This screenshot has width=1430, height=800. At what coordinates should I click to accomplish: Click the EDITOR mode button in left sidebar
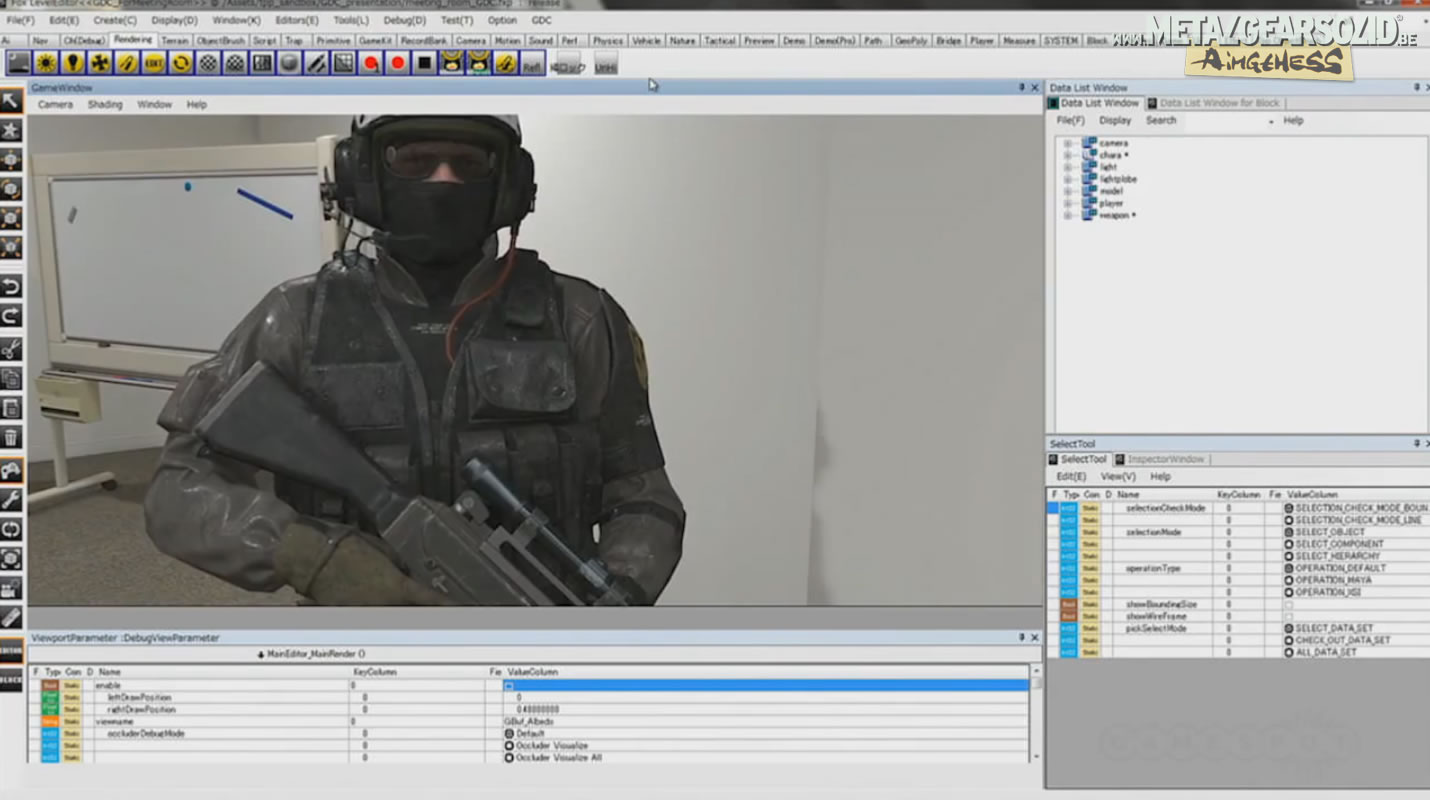(12, 650)
